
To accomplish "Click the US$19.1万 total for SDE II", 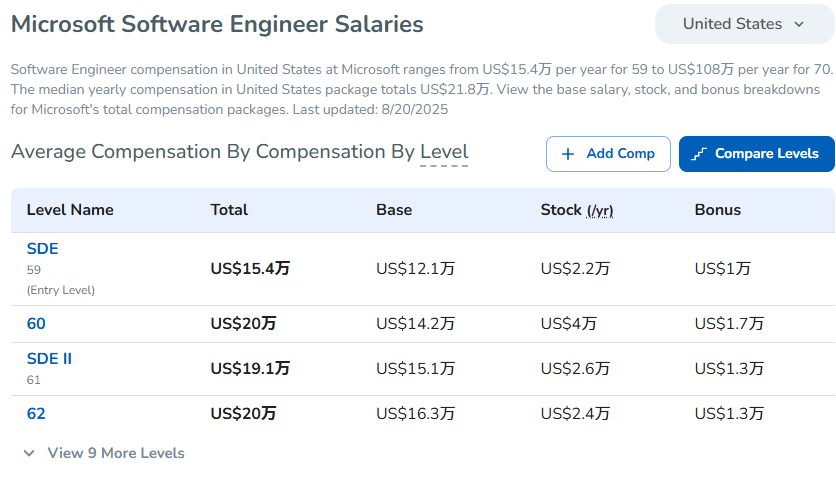I will [250, 368].
